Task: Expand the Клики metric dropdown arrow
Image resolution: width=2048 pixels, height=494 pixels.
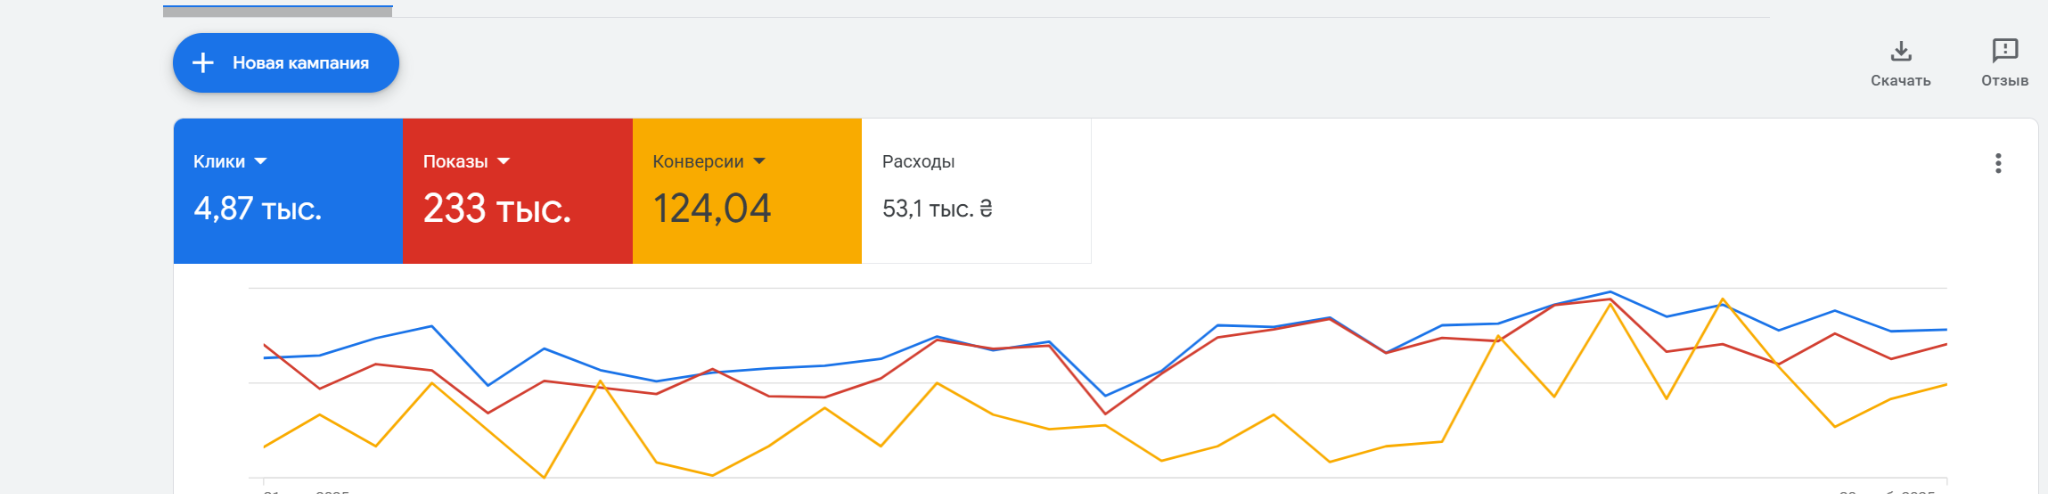Action: pos(261,161)
